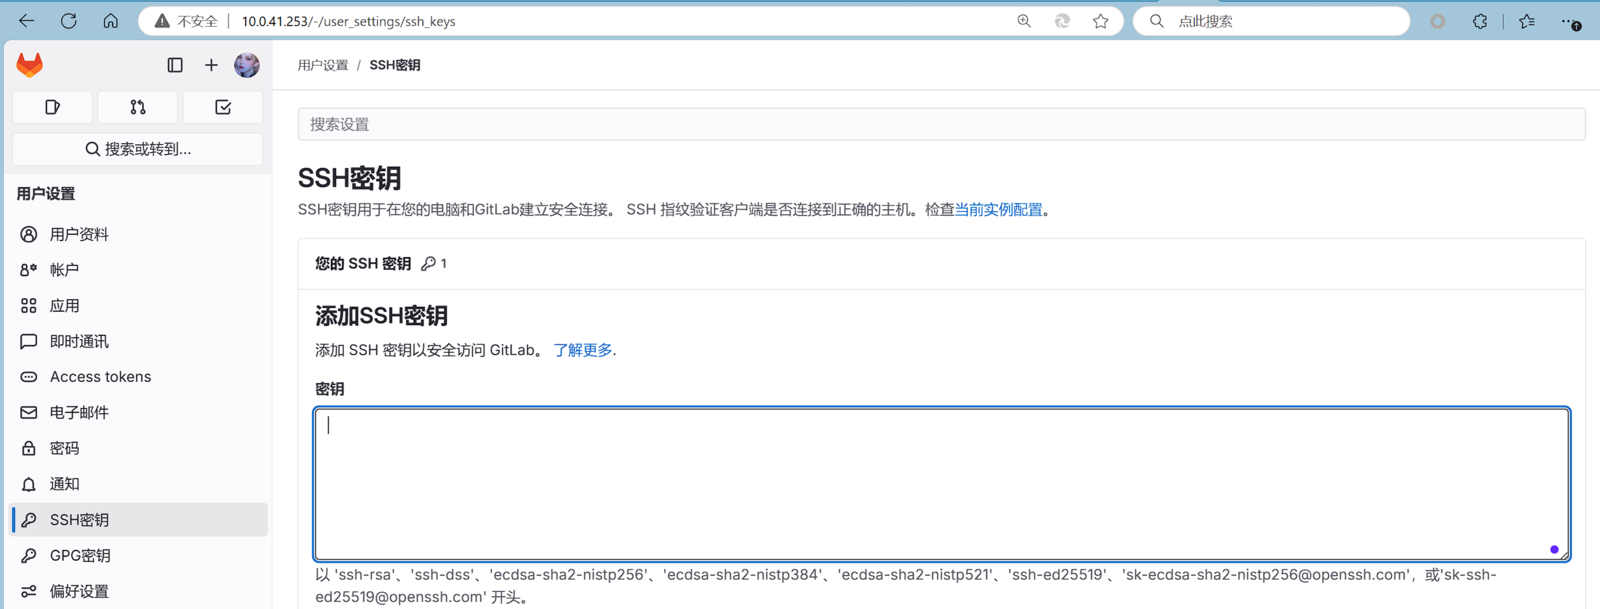
Task: Click browser back arrow
Action: pyautogui.click(x=27, y=21)
